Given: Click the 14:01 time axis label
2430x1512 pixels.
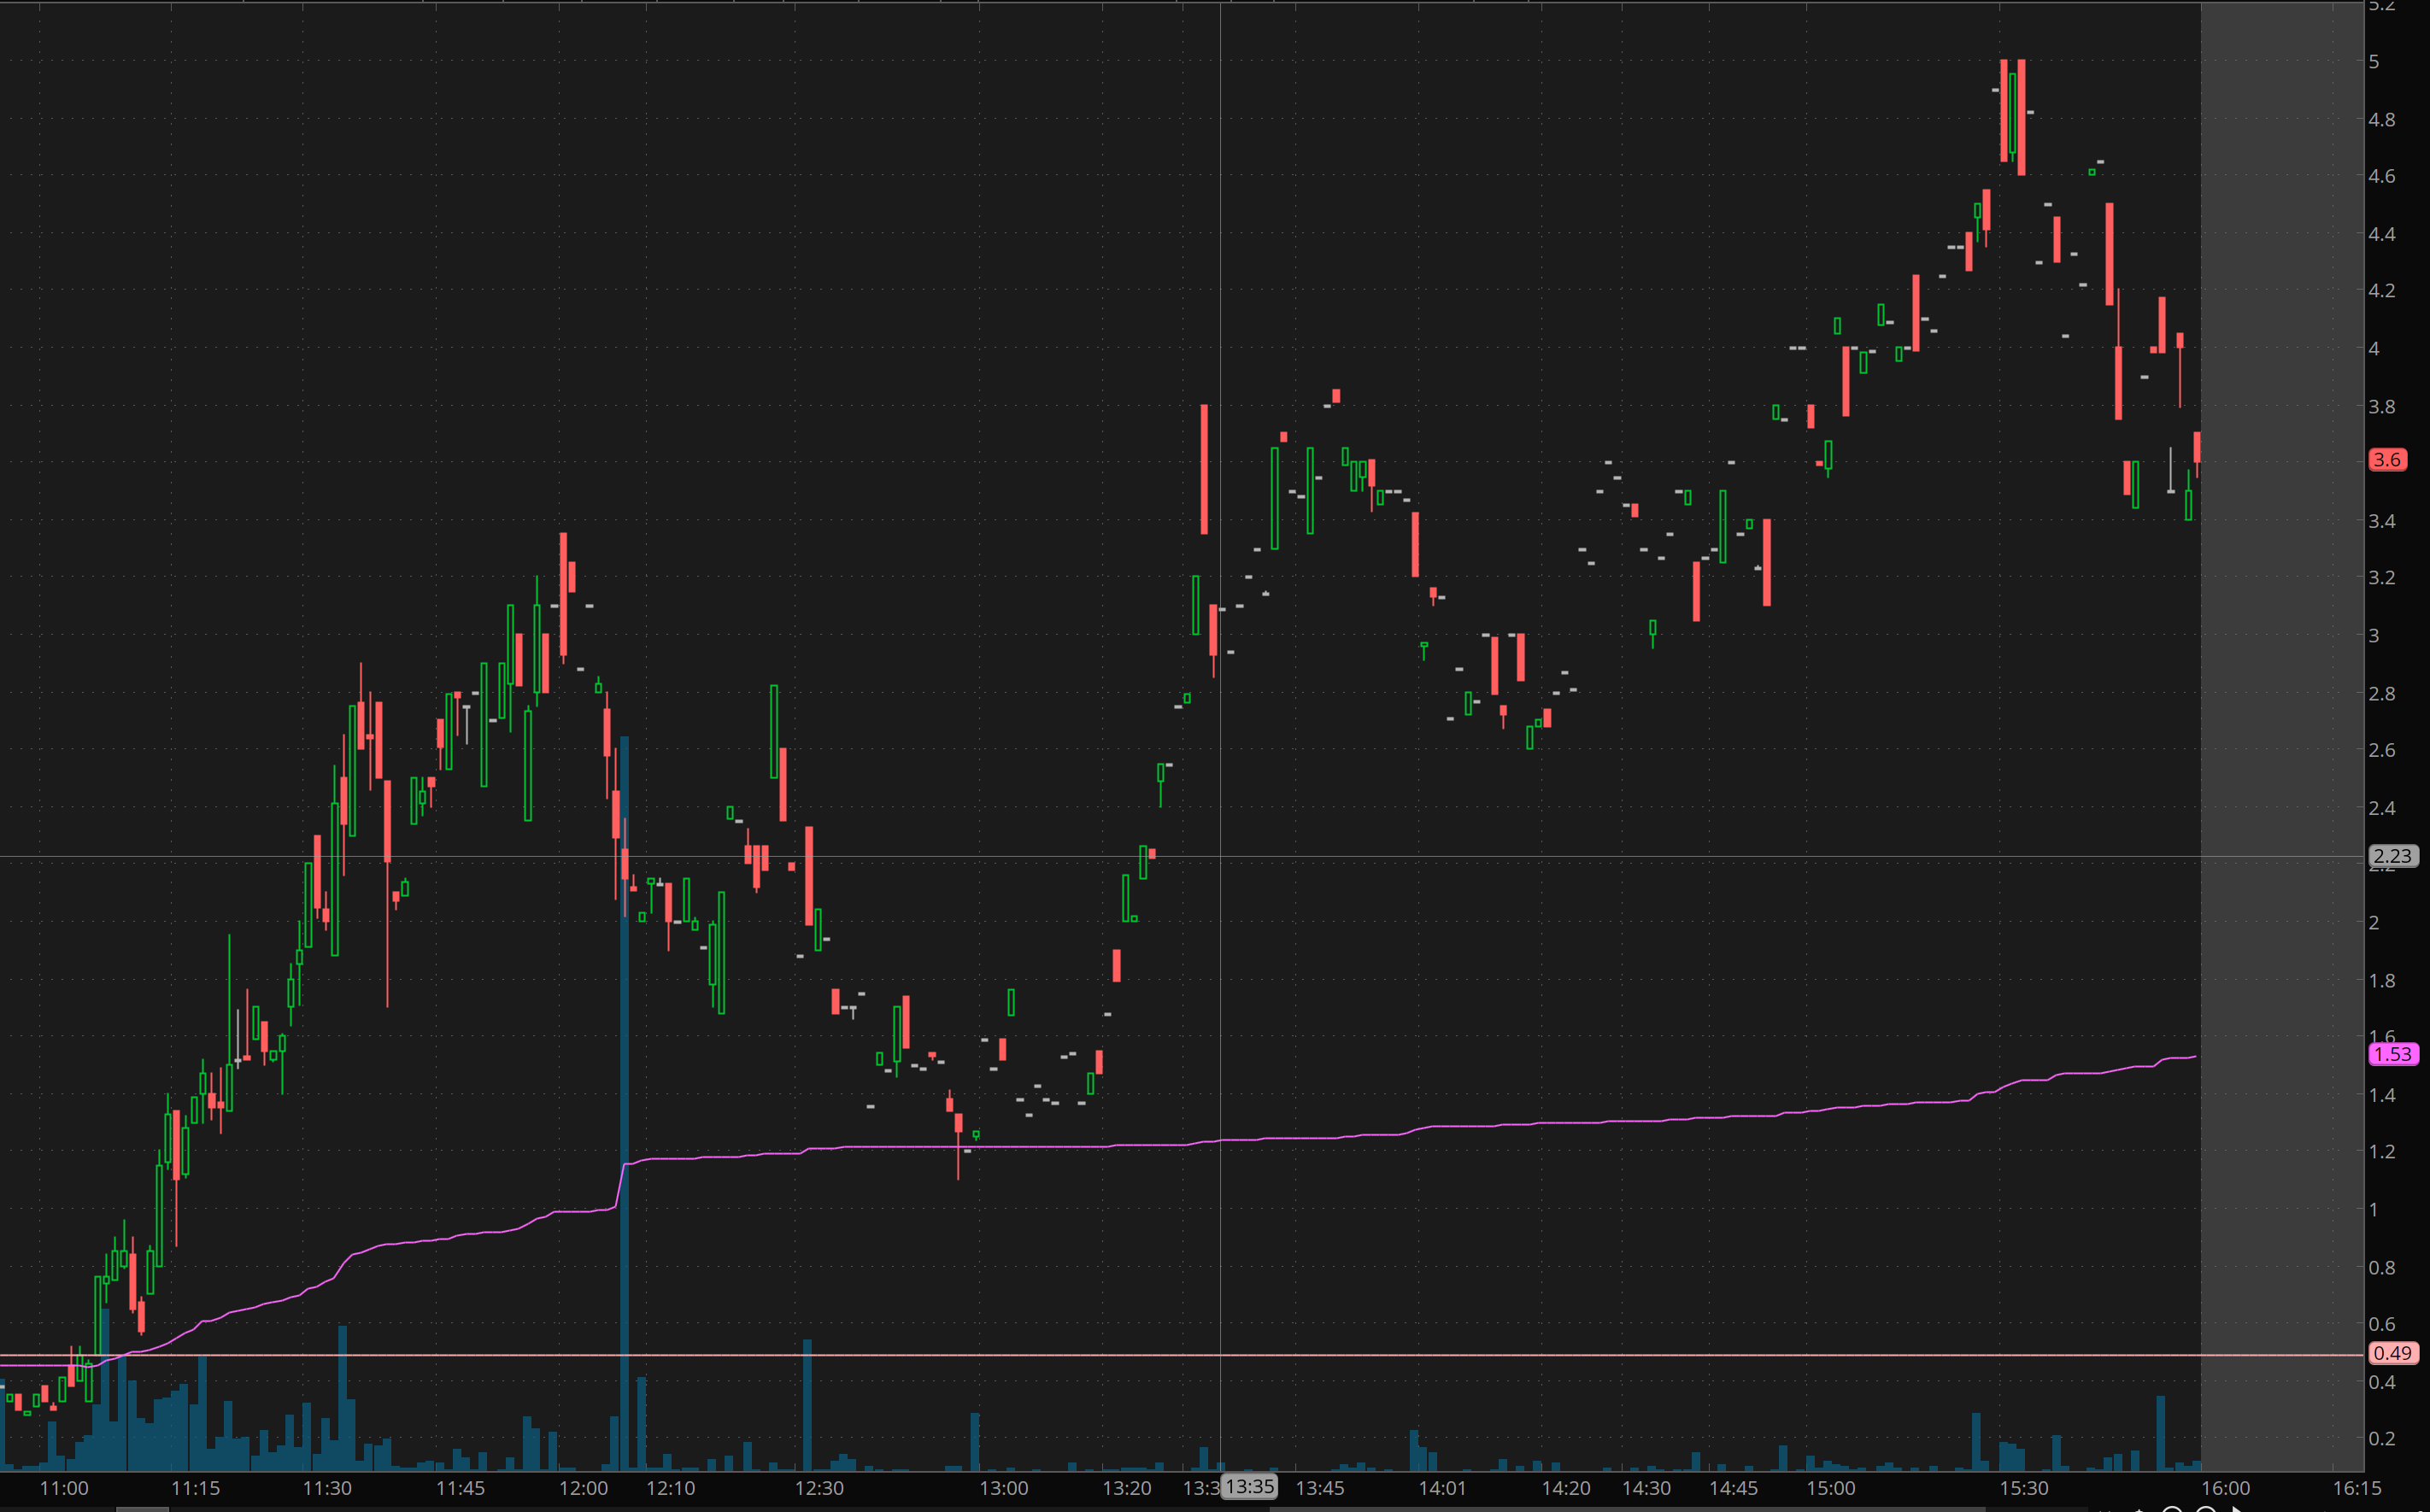Looking at the screenshot, I should (x=1442, y=1488).
